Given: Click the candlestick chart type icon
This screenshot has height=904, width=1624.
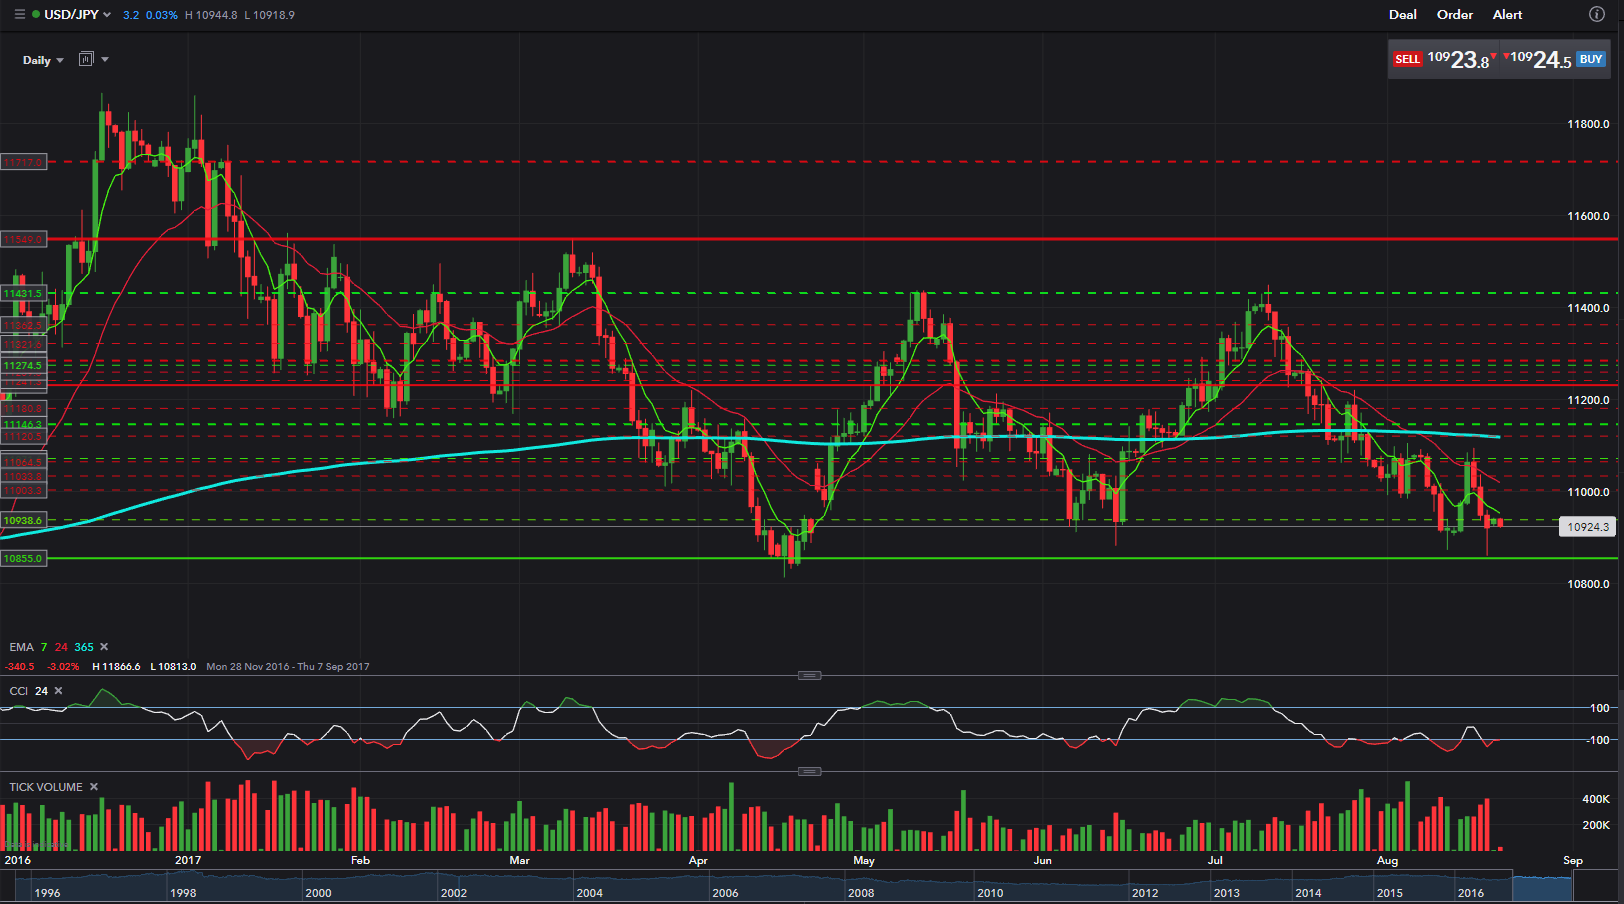Looking at the screenshot, I should [x=86, y=59].
